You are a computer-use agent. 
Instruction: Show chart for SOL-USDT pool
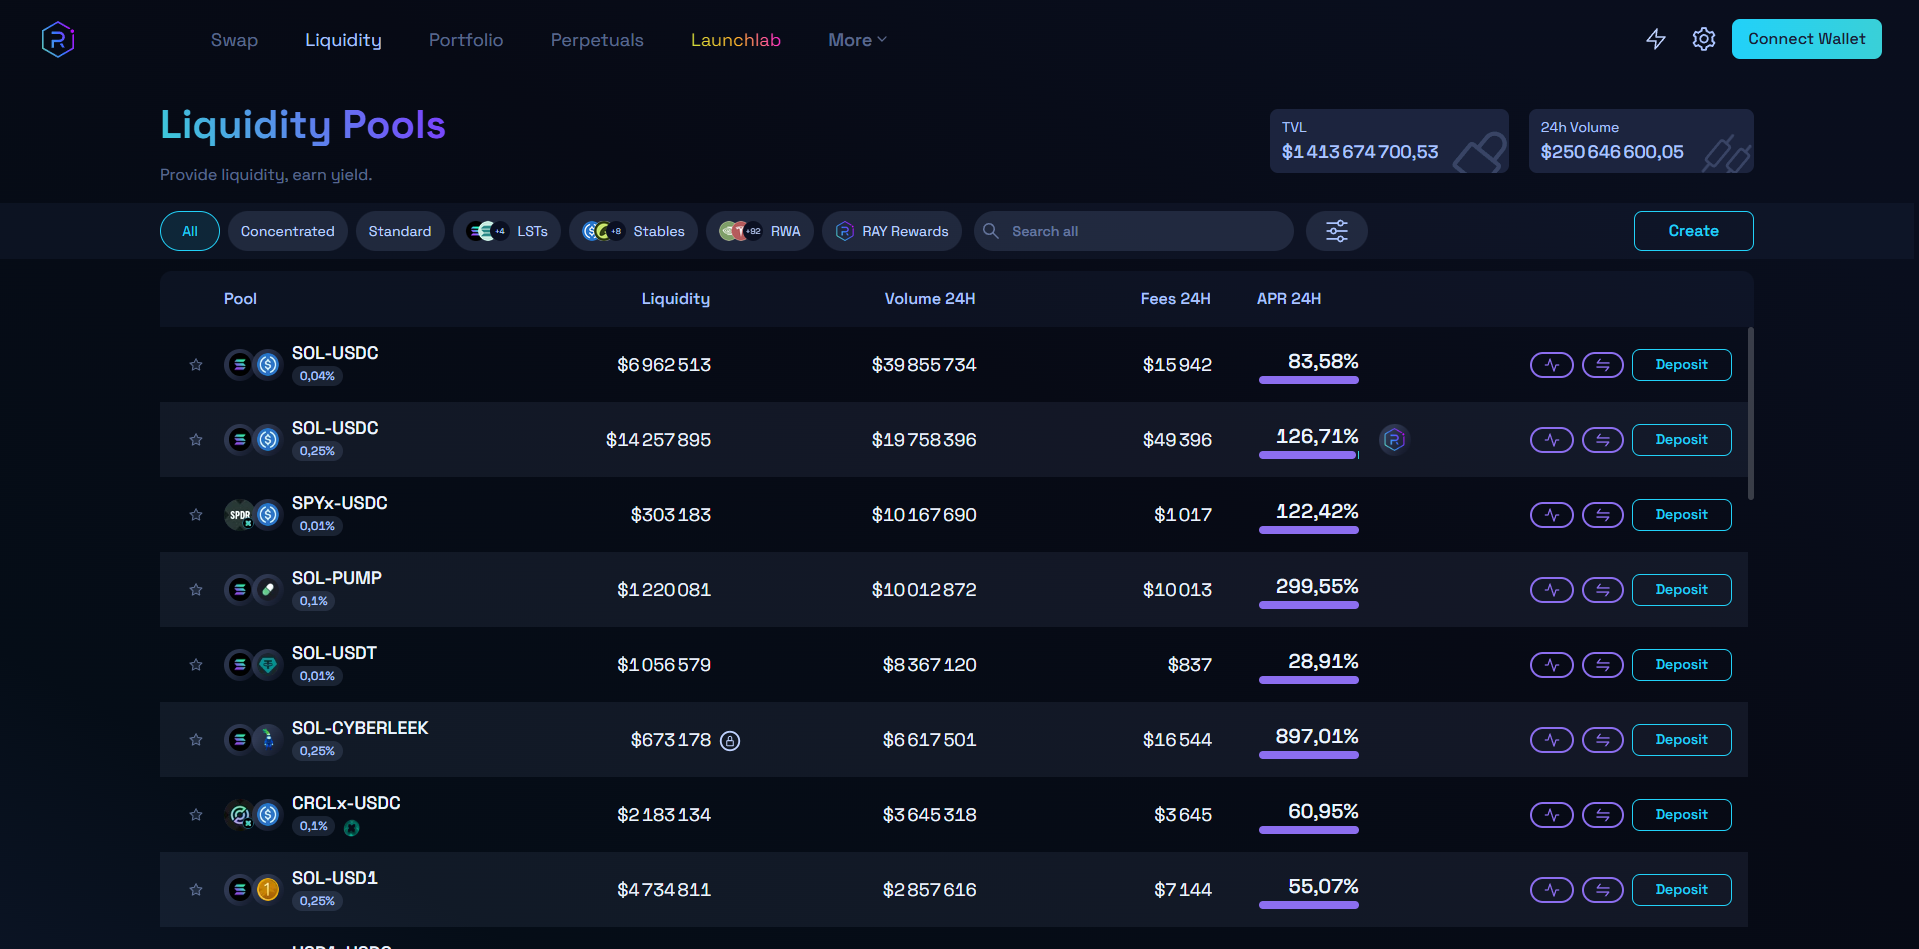(1552, 665)
